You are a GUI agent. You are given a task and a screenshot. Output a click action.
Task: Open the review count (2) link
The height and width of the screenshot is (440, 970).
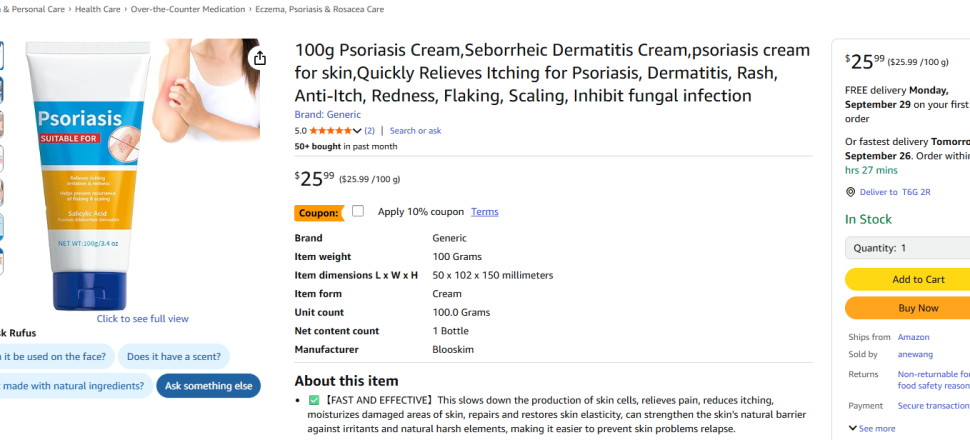(x=369, y=131)
